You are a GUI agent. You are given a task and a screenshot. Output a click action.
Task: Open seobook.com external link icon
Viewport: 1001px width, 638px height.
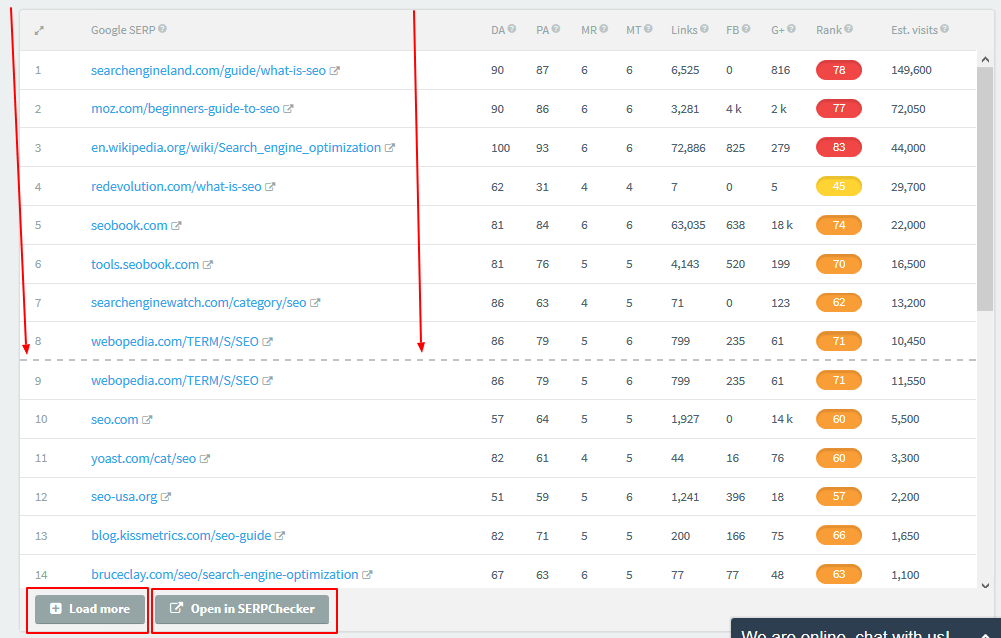[x=177, y=225]
